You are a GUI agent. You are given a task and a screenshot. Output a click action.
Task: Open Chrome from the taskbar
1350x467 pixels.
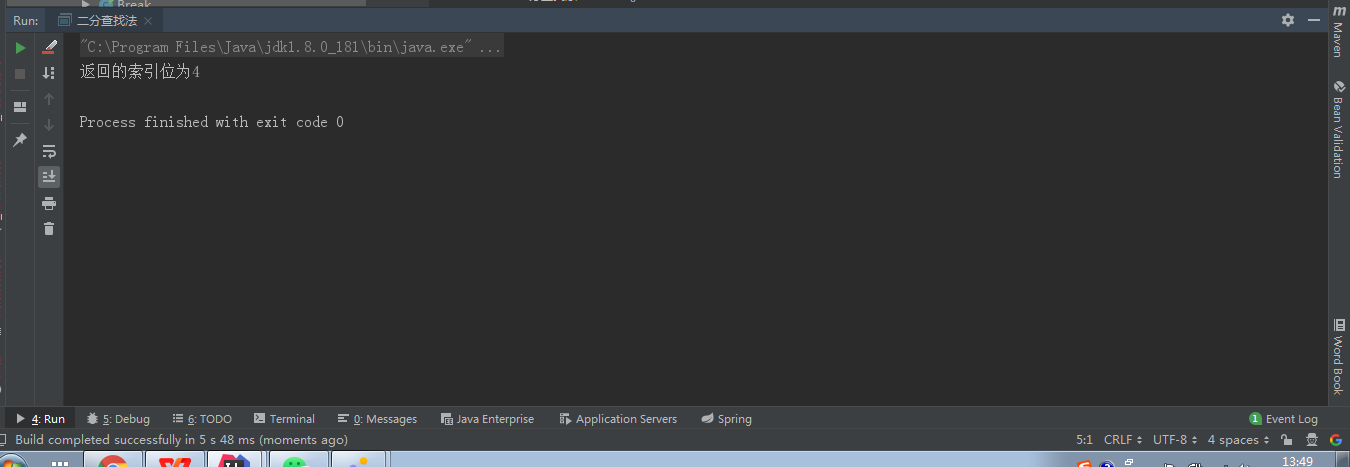112,462
